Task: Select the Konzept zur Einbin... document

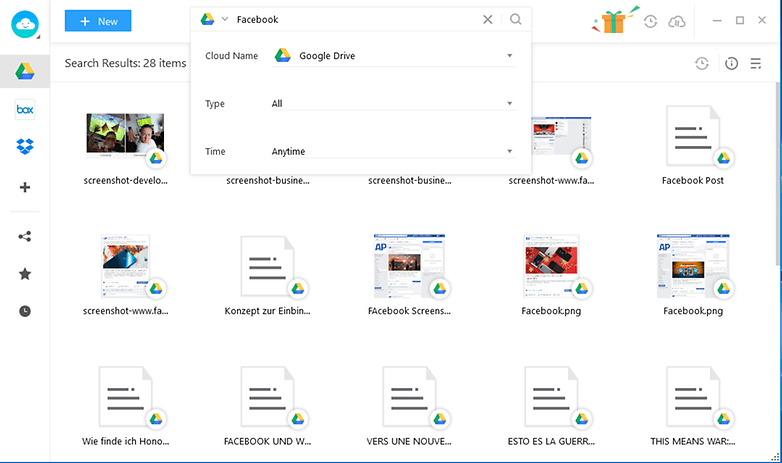Action: (267, 266)
